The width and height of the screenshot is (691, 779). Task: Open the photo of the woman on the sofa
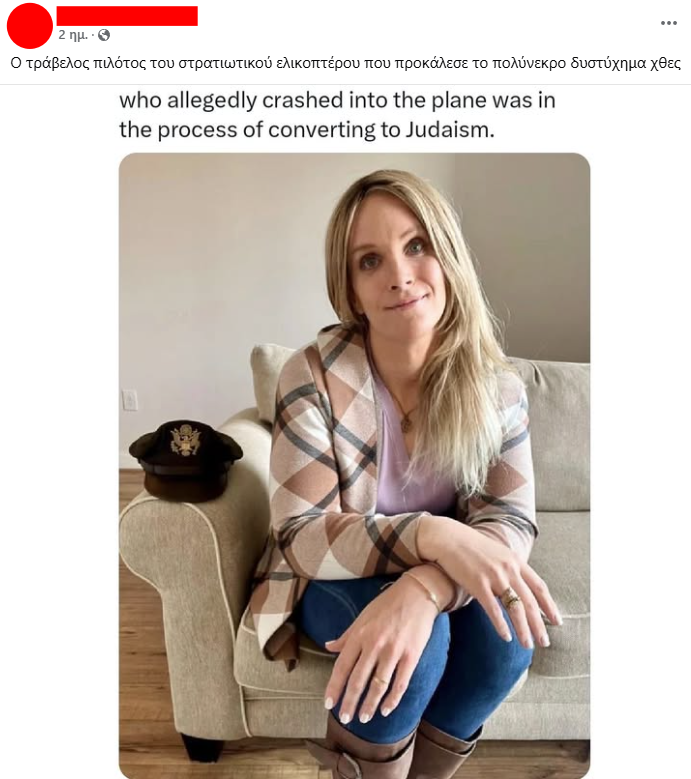(354, 466)
